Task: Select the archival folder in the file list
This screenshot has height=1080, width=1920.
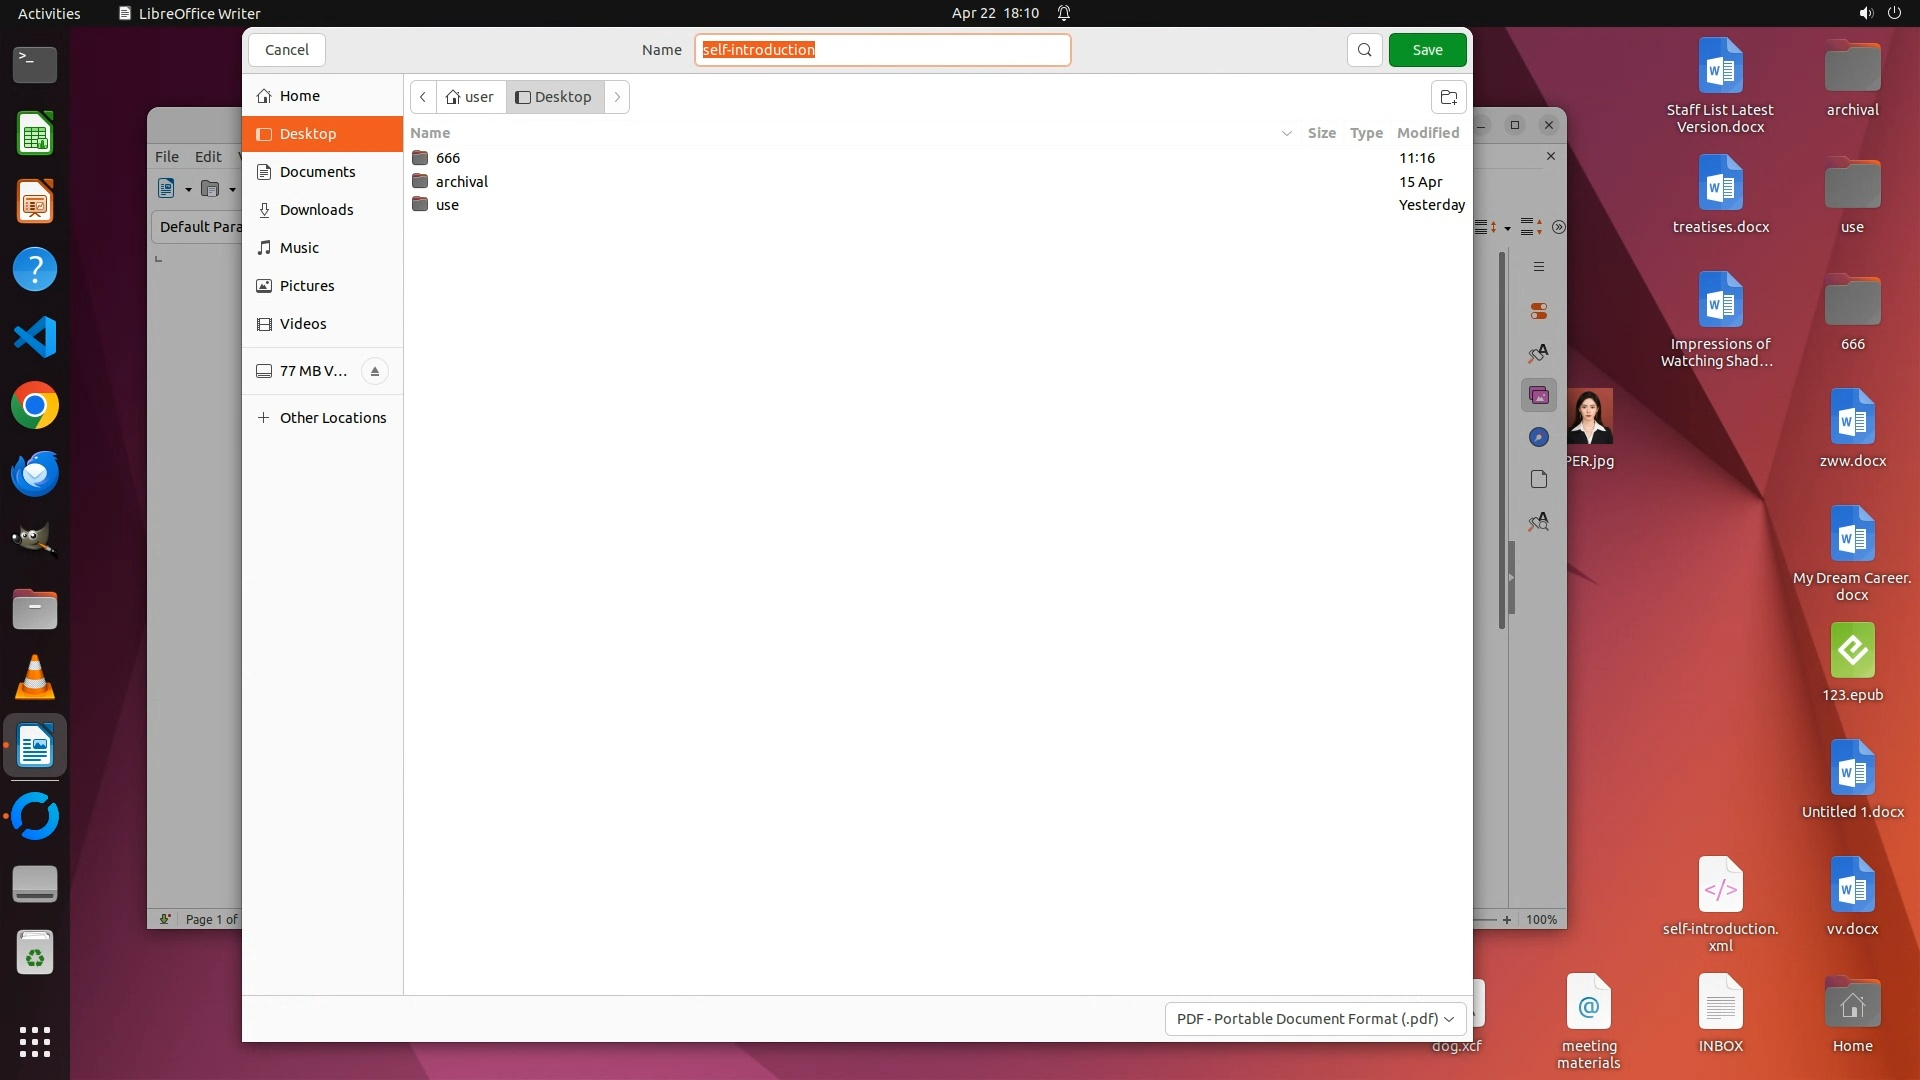Action: pos(461,182)
